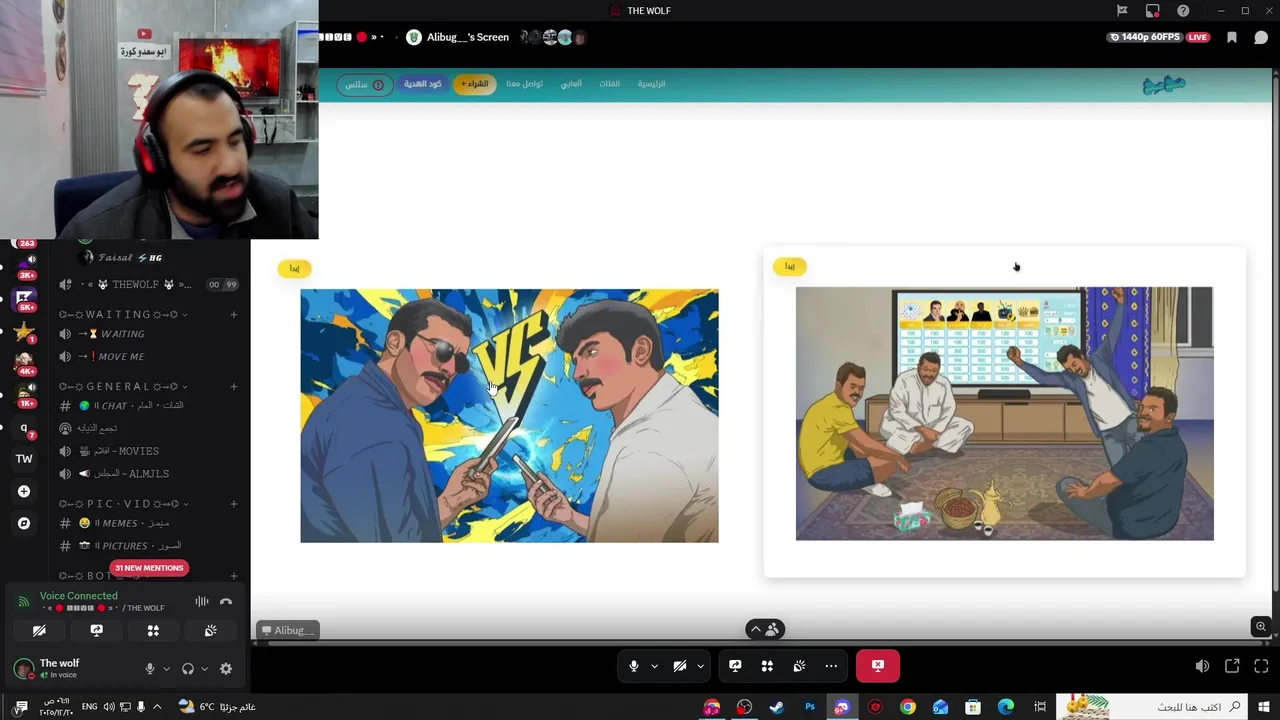Image resolution: width=1280 pixels, height=720 pixels.
Task: Collapse the PIC VID category
Action: click(125, 504)
